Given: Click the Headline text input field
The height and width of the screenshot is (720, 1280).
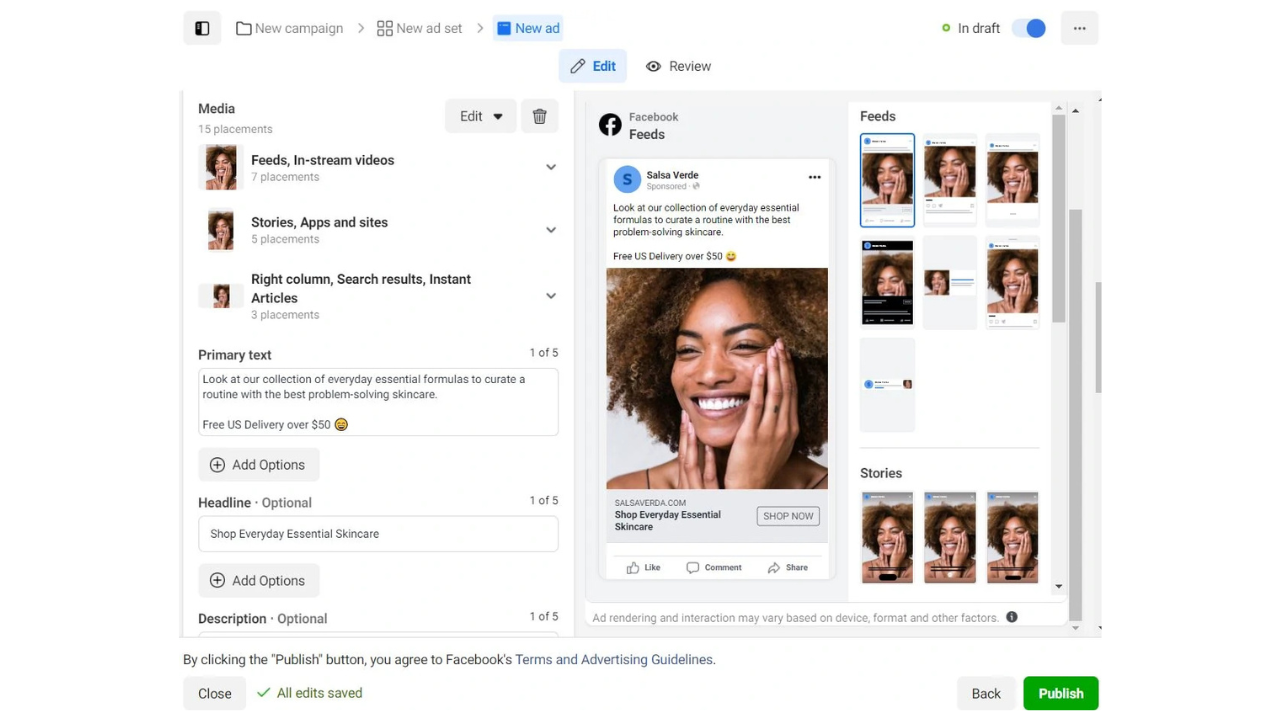Looking at the screenshot, I should coord(378,534).
